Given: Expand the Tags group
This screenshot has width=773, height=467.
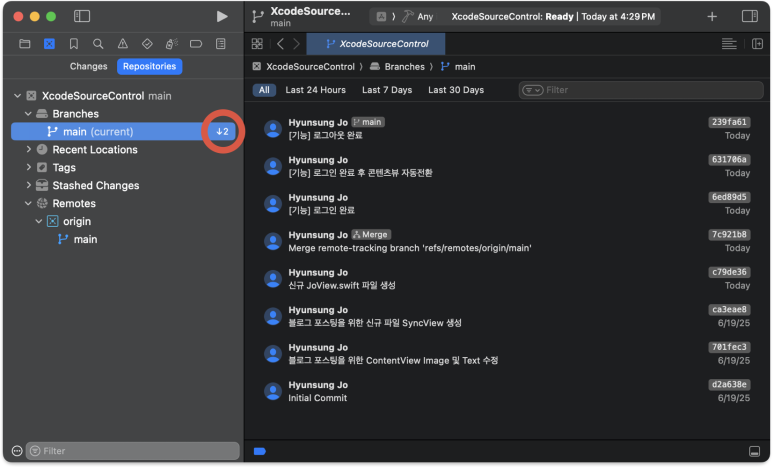Looking at the screenshot, I should point(28,167).
